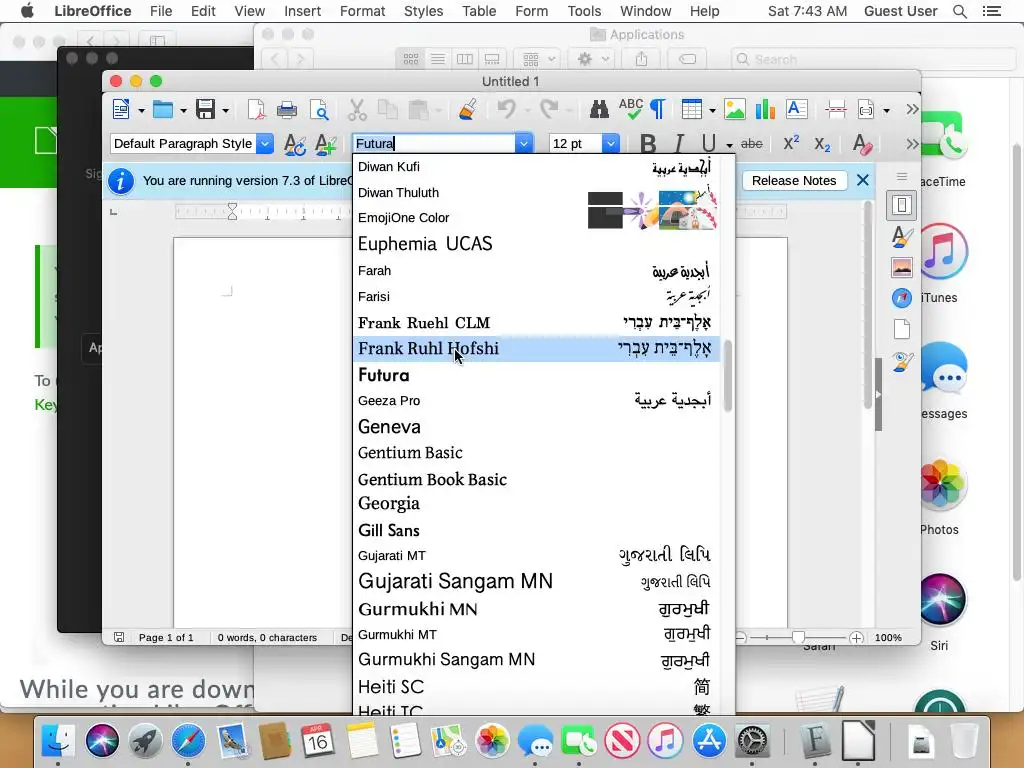
Task: Open a new document via toolbar icon
Action: pyautogui.click(x=121, y=109)
